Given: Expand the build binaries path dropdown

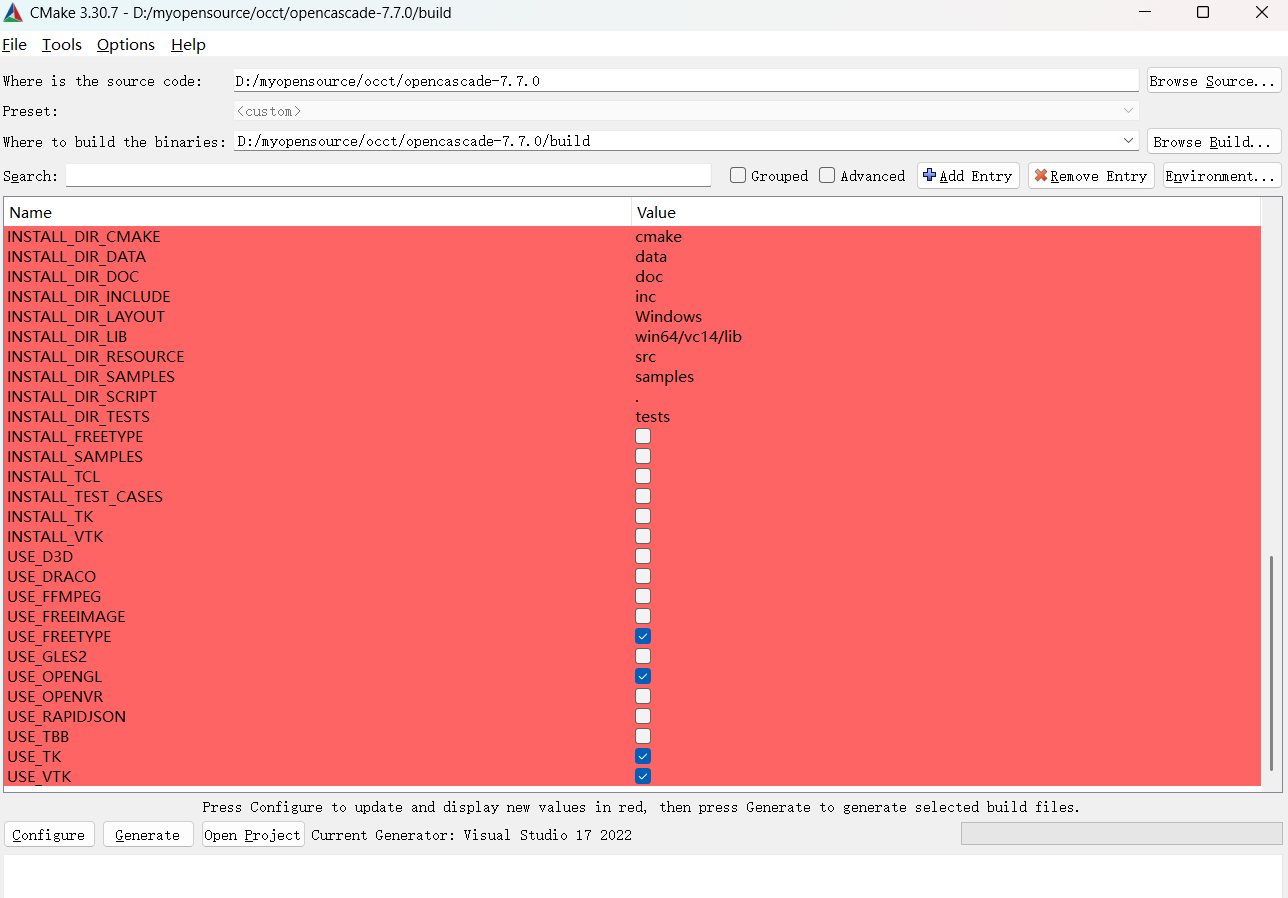Looking at the screenshot, I should (x=1128, y=141).
